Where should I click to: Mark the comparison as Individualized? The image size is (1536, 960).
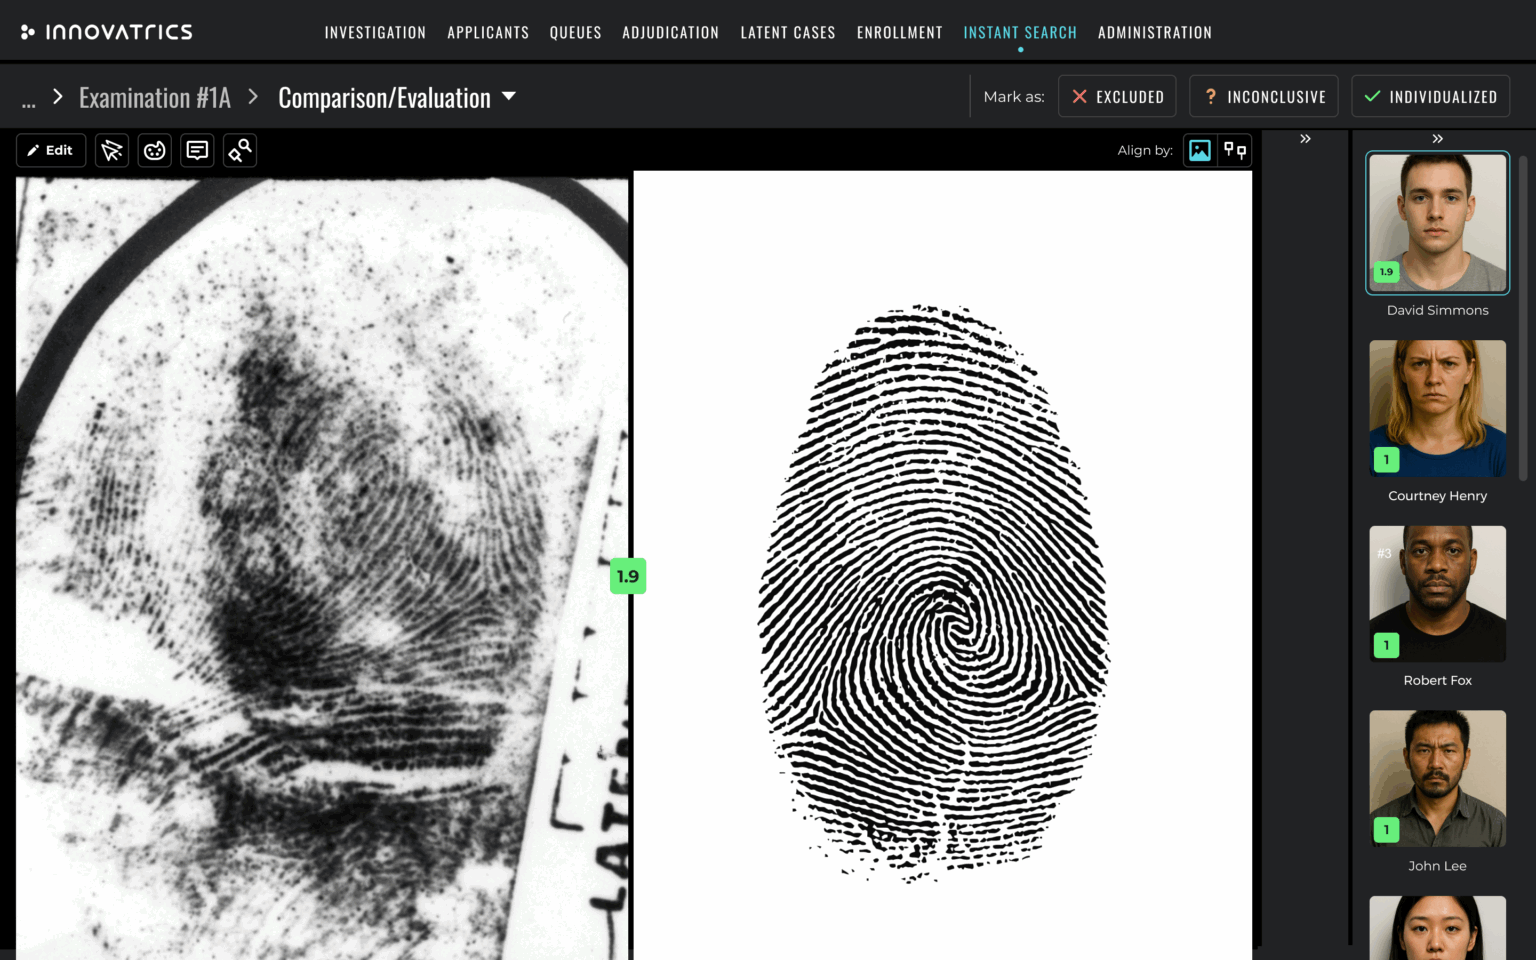(1430, 96)
